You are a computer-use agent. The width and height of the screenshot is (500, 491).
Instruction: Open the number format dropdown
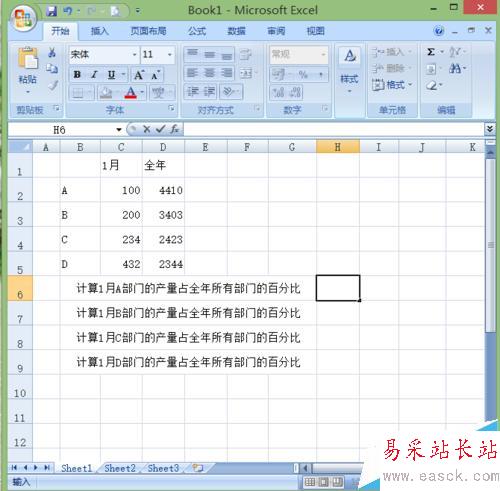coord(323,54)
